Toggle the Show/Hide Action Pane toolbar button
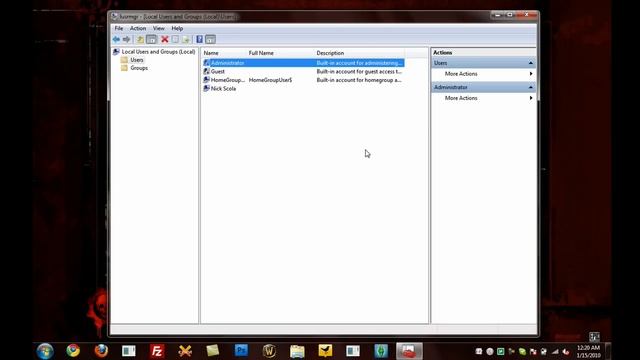 (x=211, y=40)
